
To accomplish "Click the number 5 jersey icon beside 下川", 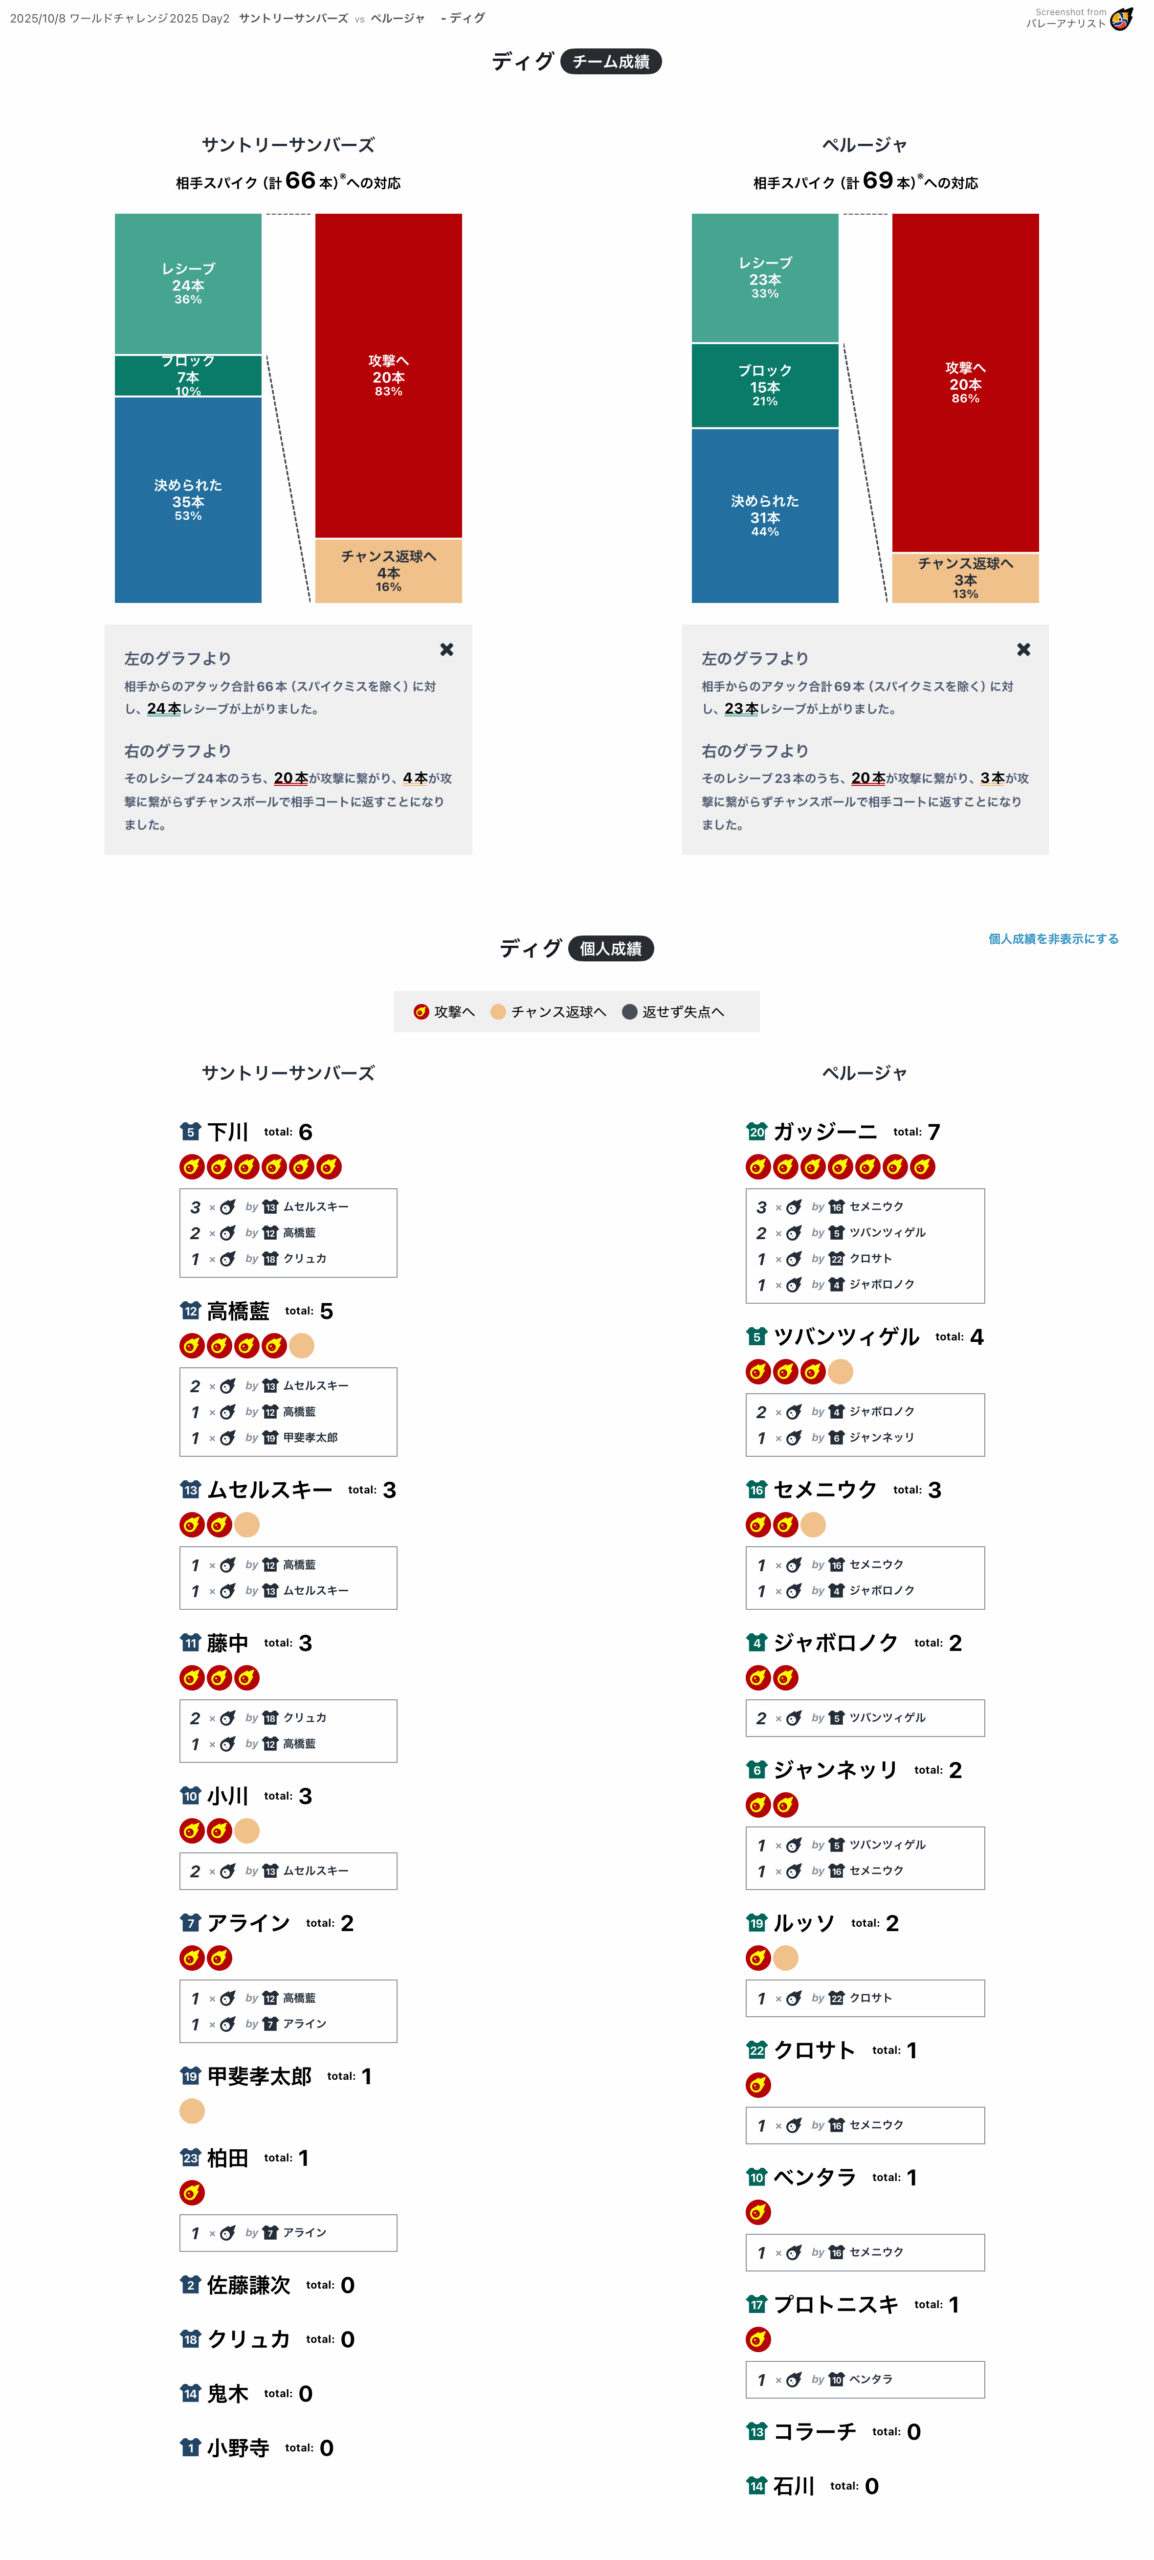I will (x=190, y=1131).
